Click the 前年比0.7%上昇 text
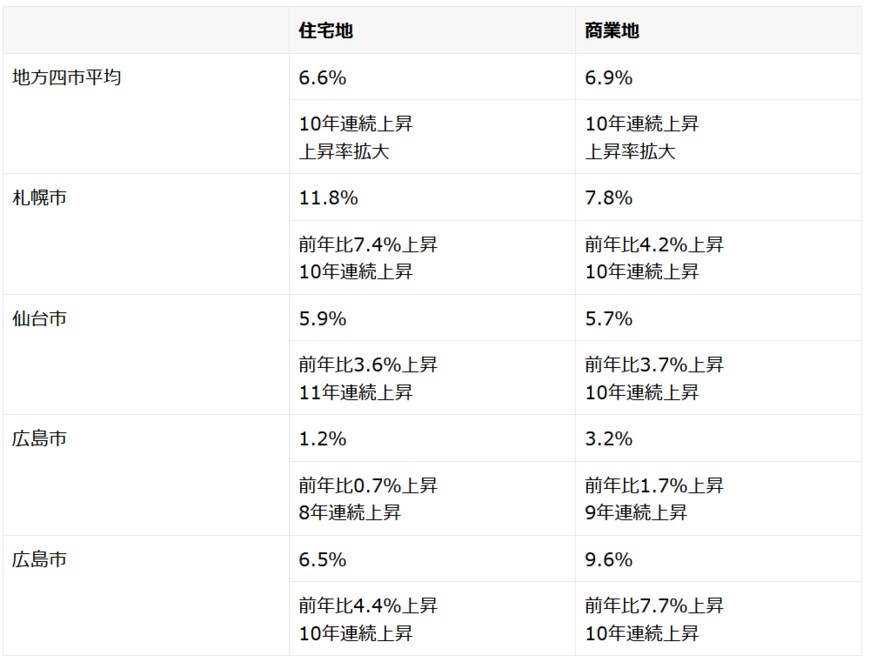Viewport: 870px width, 662px height. click(368, 486)
